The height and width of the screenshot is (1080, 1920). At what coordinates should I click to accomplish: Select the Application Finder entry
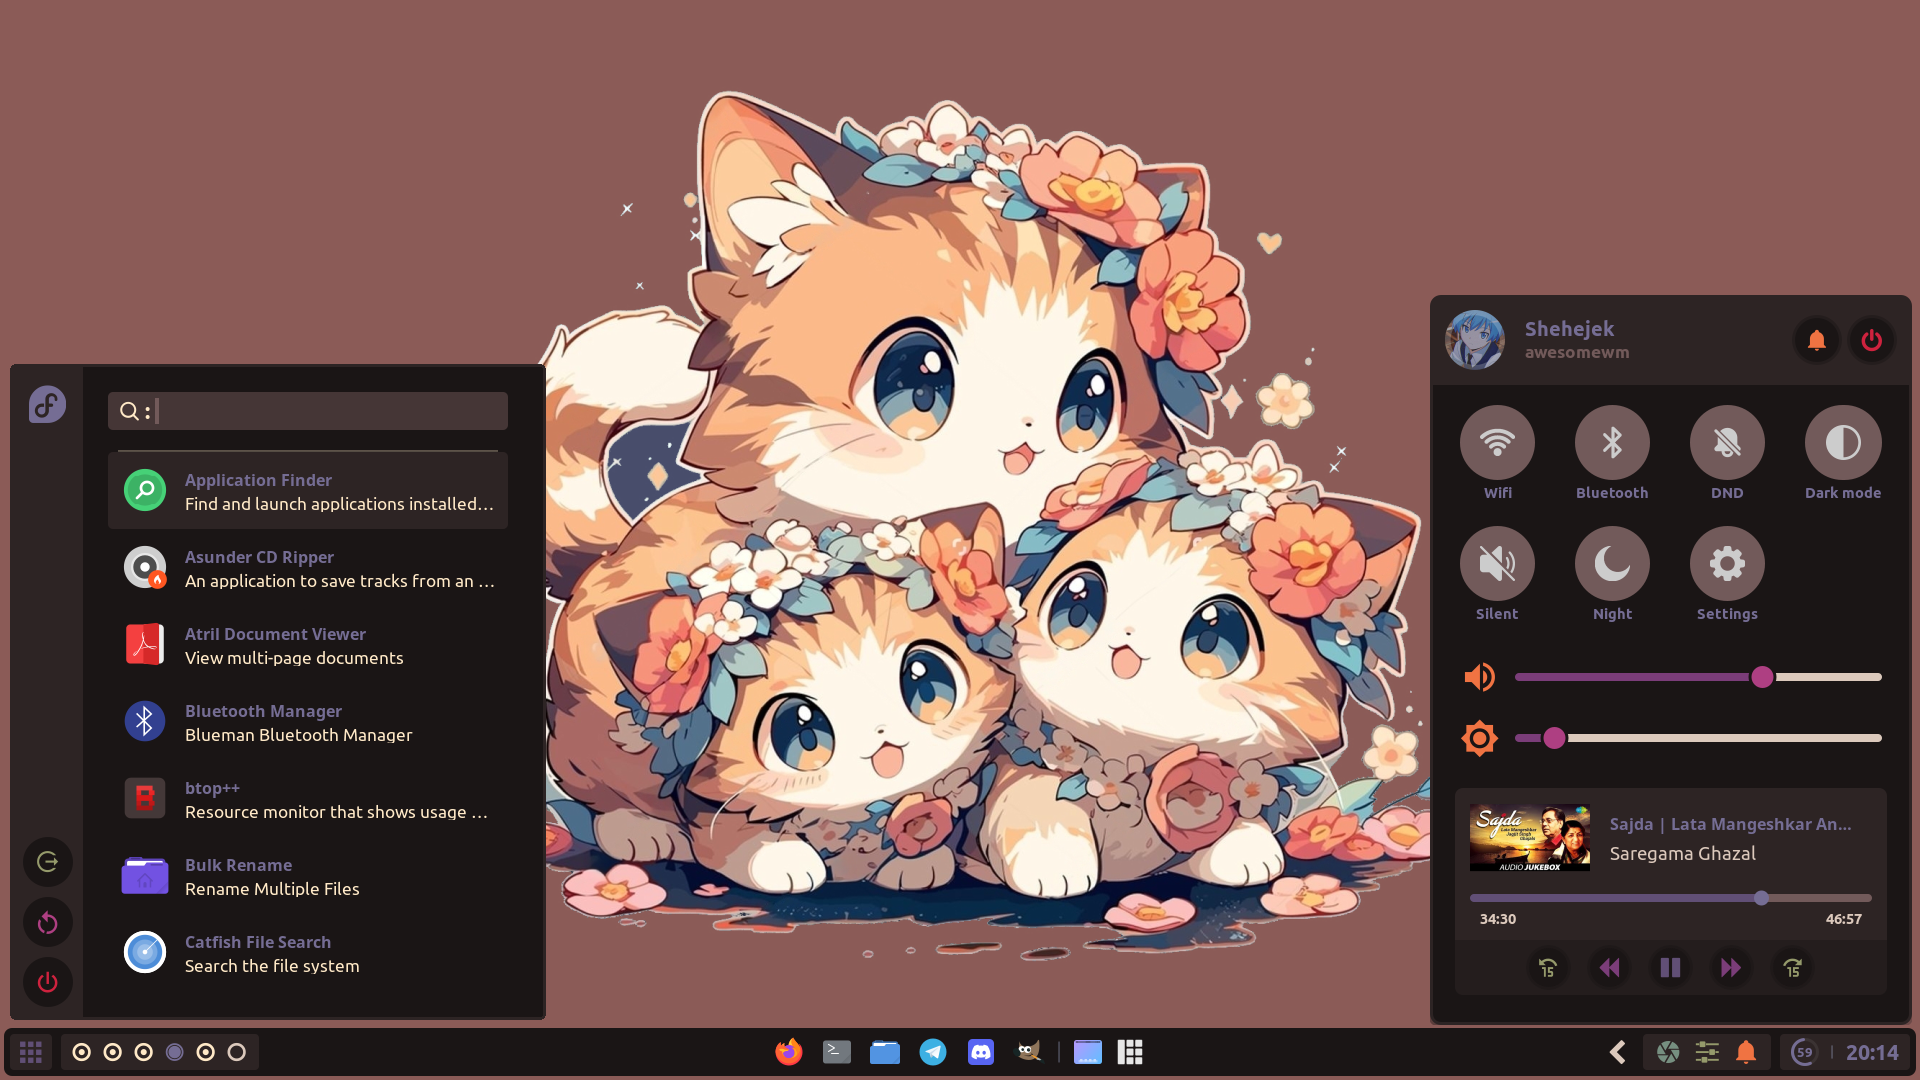[x=308, y=491]
